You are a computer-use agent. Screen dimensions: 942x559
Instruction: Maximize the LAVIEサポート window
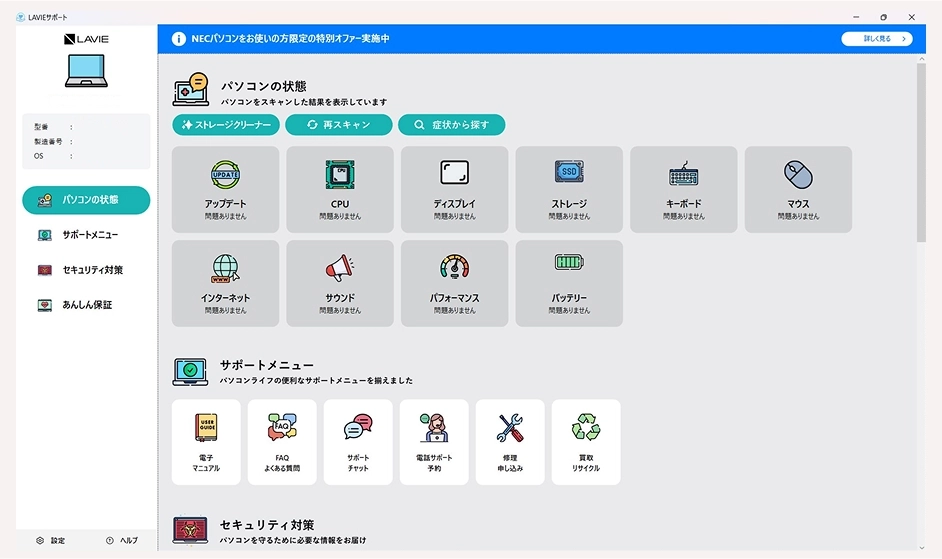(x=883, y=17)
